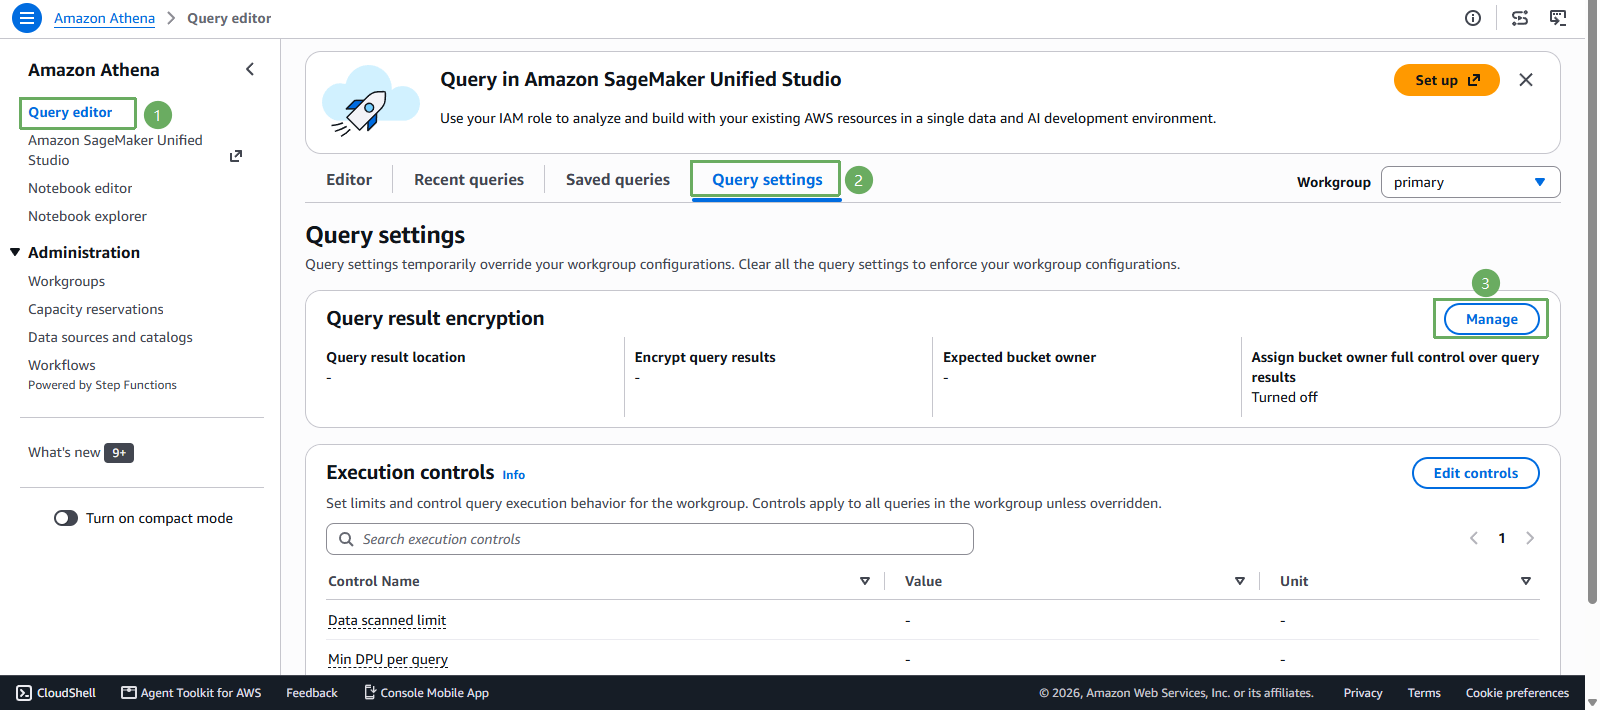
Task: Open Console Mobile App link
Action: [426, 693]
